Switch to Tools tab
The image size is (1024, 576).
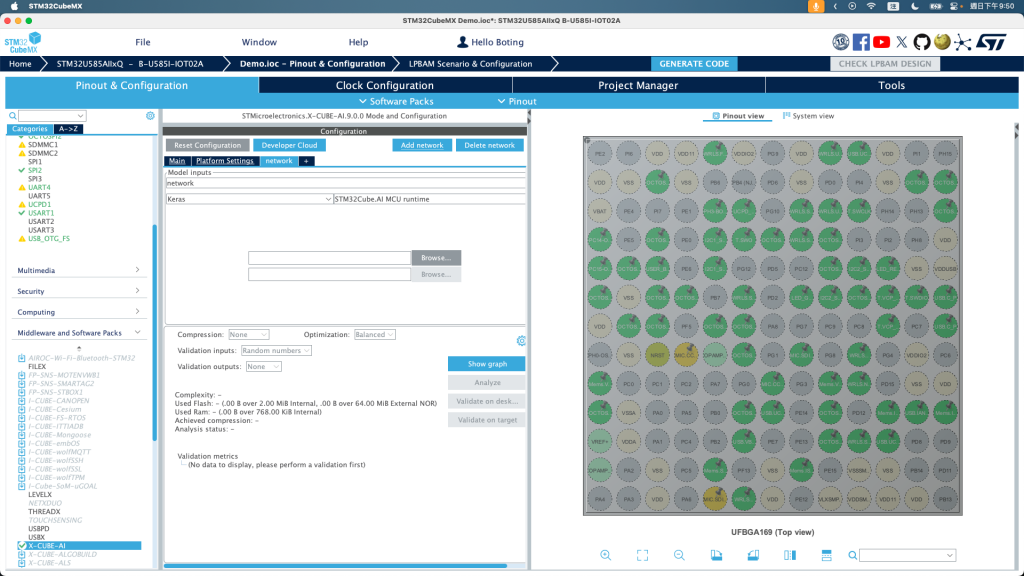(891, 86)
